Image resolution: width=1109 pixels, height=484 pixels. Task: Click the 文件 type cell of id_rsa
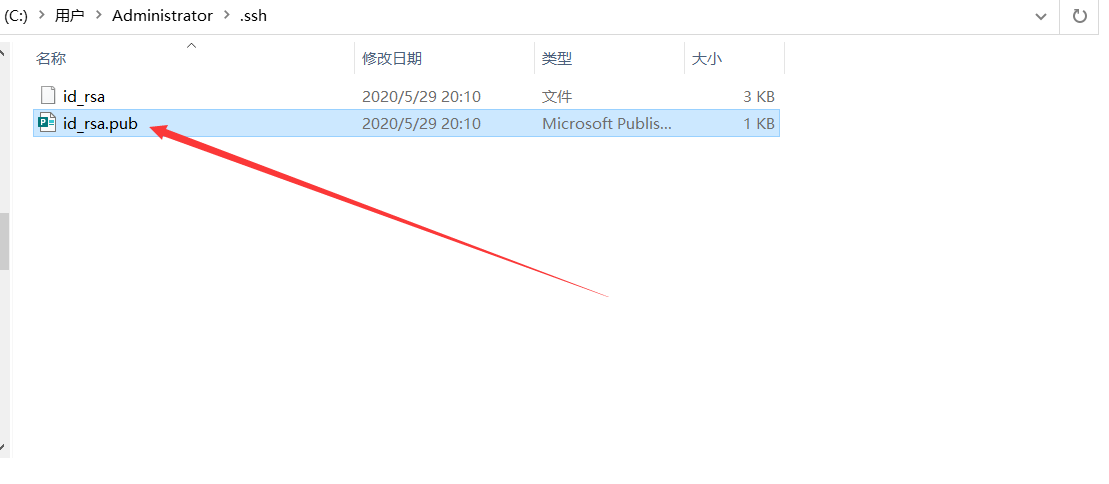557,96
